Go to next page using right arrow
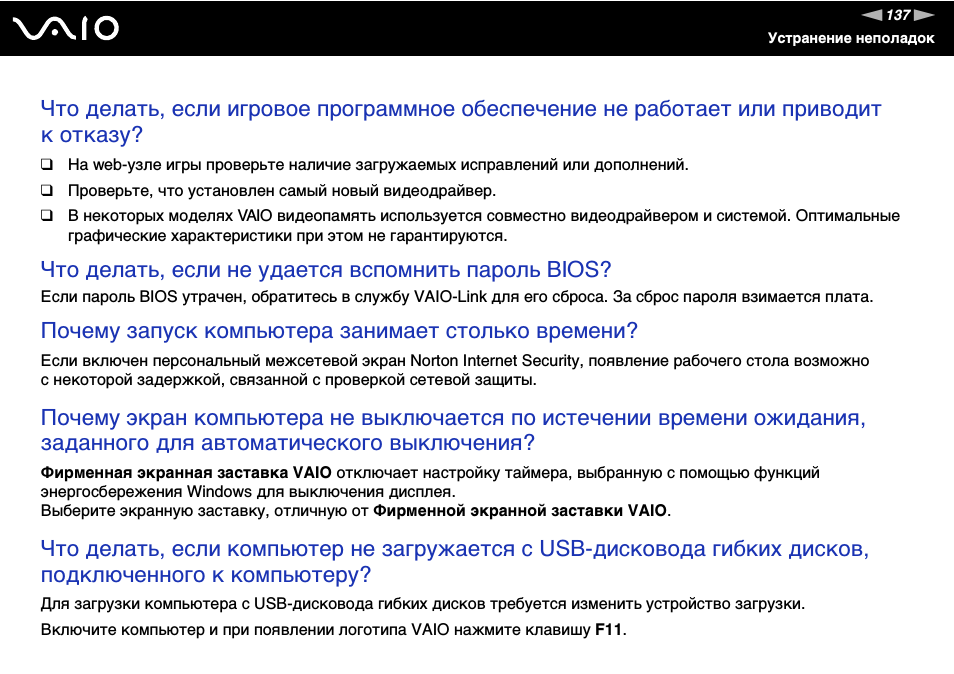Viewport: 954px width, 674px height. 924,15
